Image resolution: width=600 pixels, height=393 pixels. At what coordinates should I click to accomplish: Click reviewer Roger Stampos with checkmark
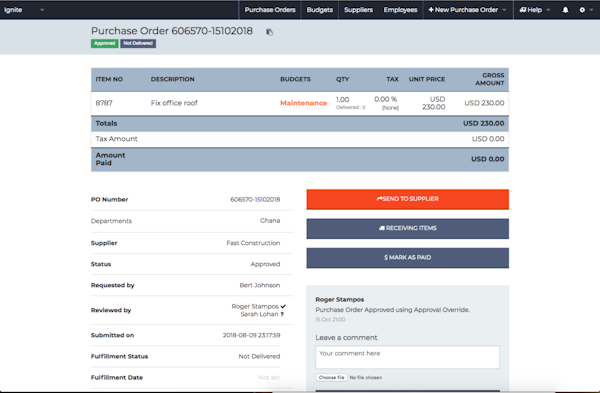pos(259,306)
